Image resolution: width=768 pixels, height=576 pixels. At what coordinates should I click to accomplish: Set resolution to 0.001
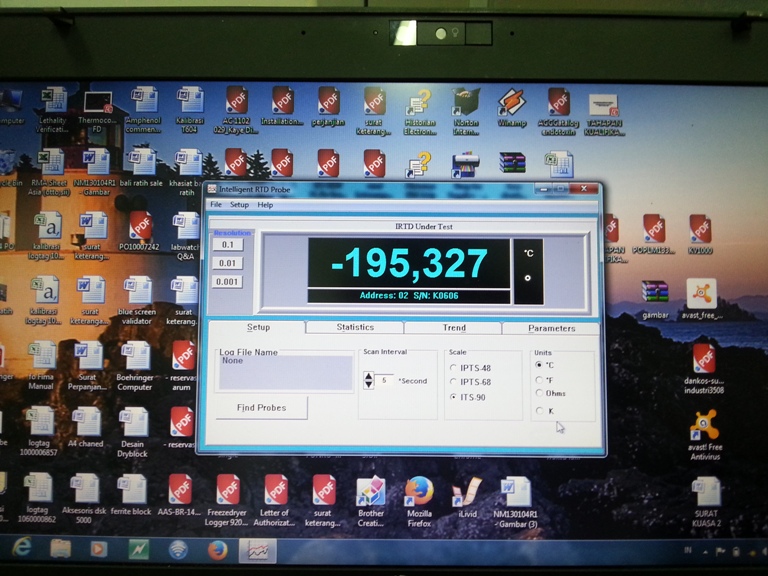[x=228, y=282]
